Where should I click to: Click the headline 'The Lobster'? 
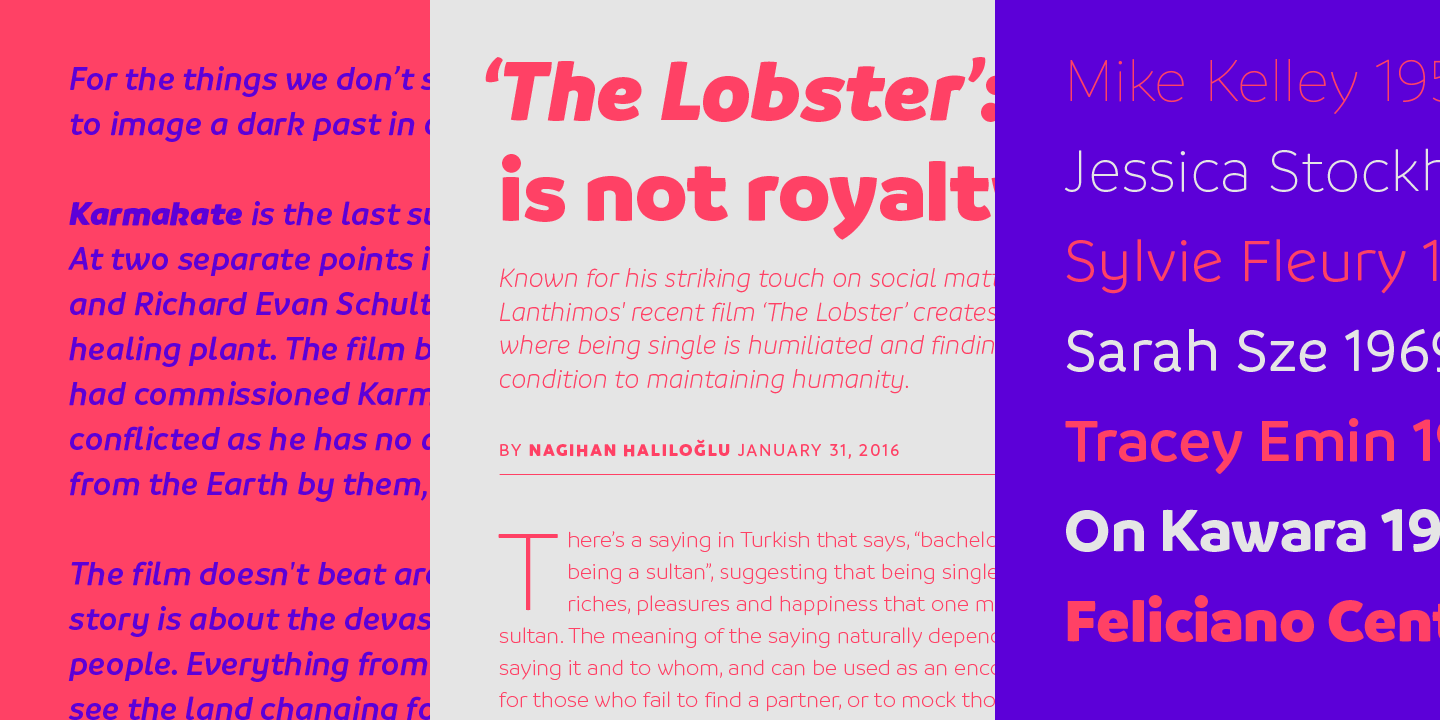740,92
